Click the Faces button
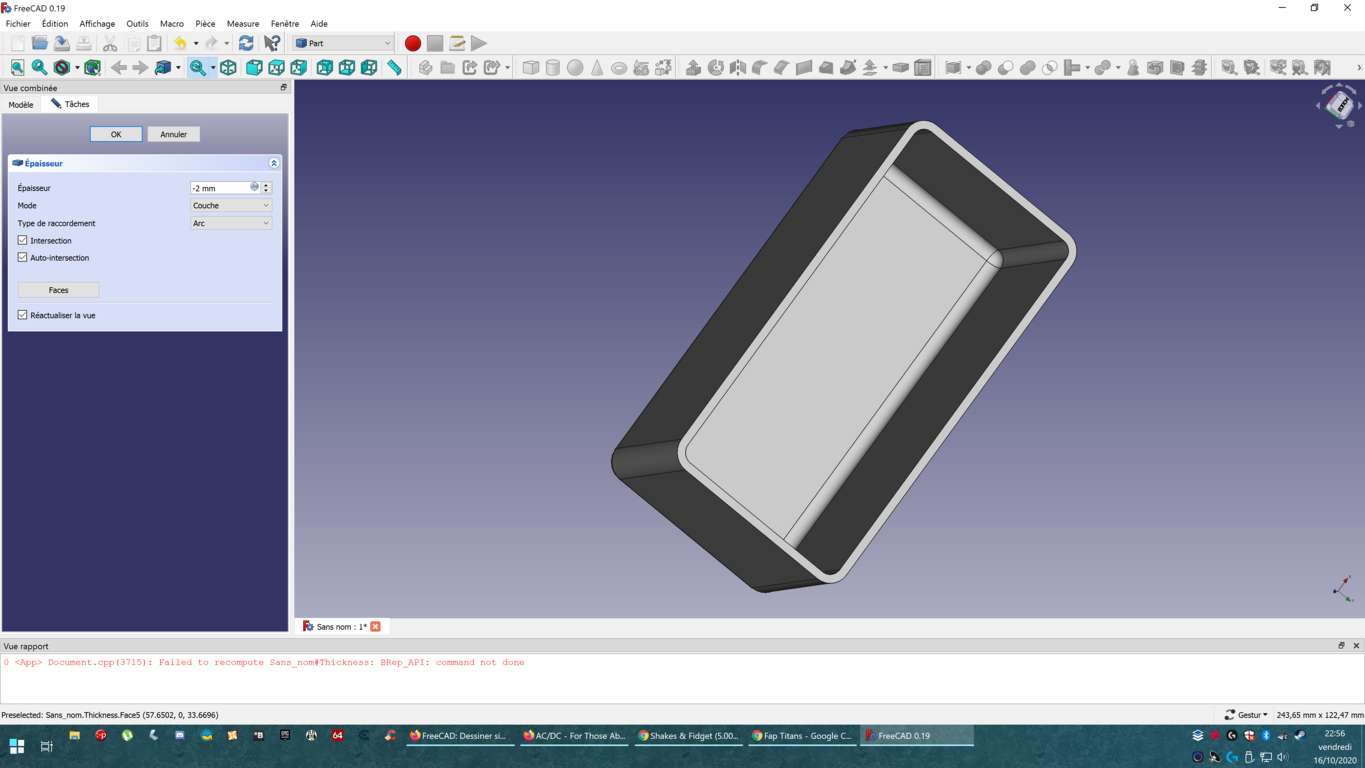This screenshot has width=1365, height=768. click(x=59, y=290)
